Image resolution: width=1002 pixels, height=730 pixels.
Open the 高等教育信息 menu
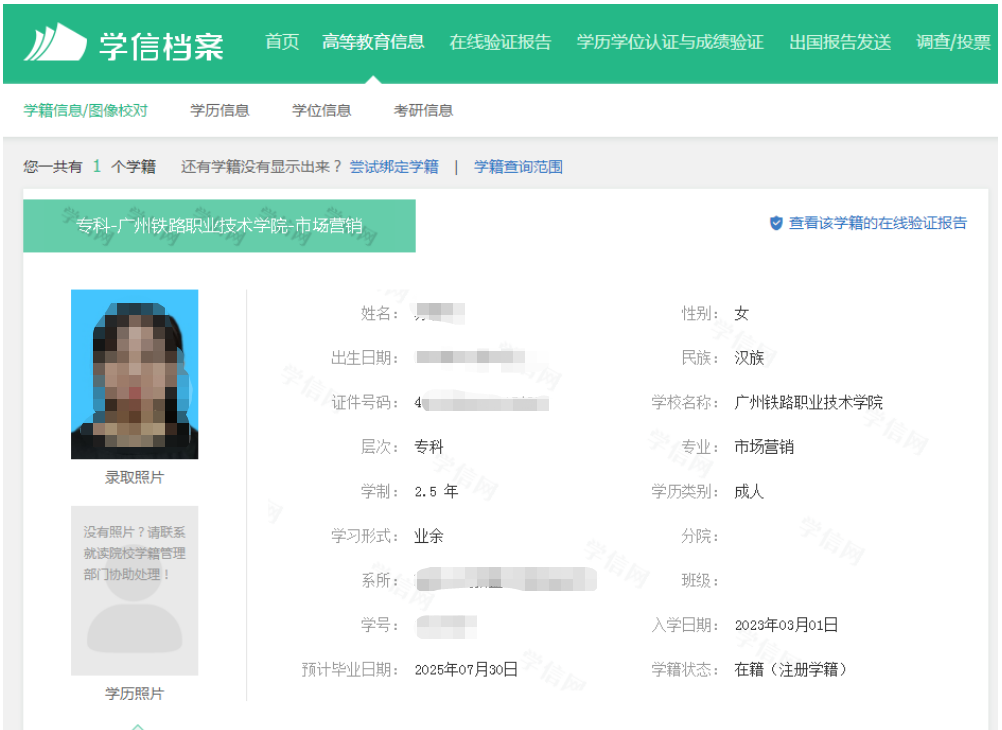[373, 42]
